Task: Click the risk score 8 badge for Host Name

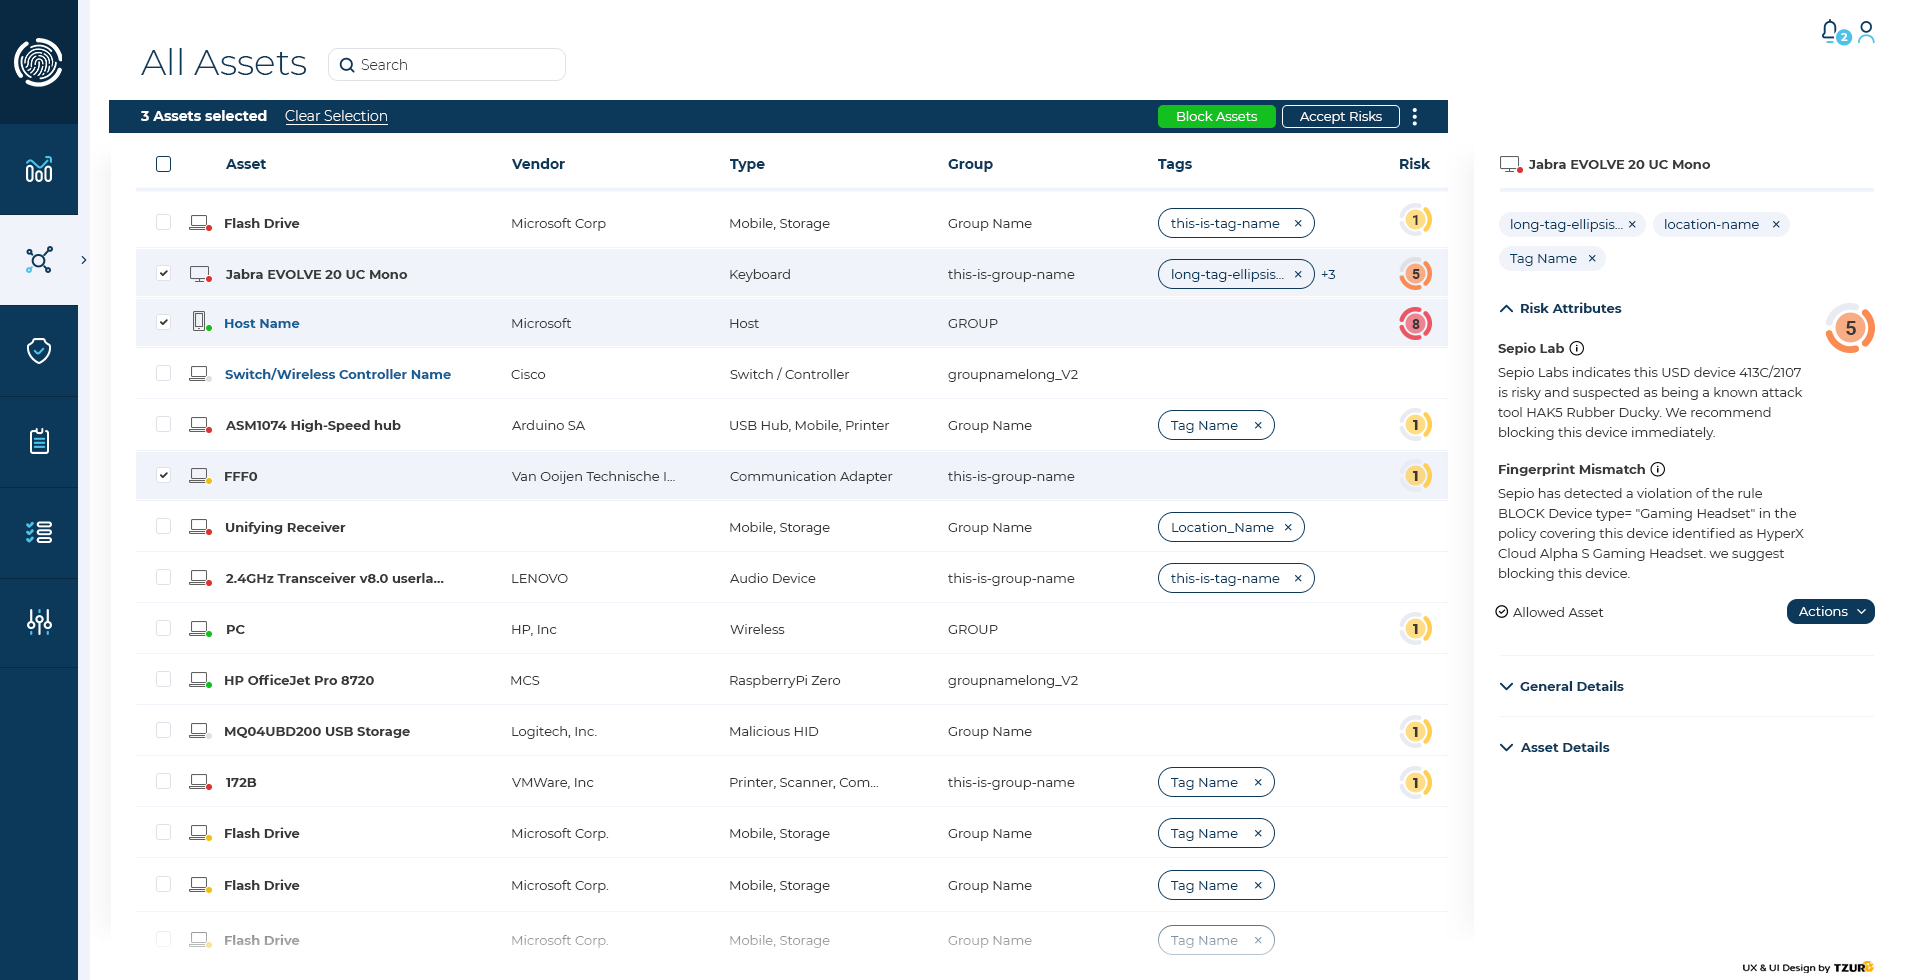Action: pos(1415,323)
